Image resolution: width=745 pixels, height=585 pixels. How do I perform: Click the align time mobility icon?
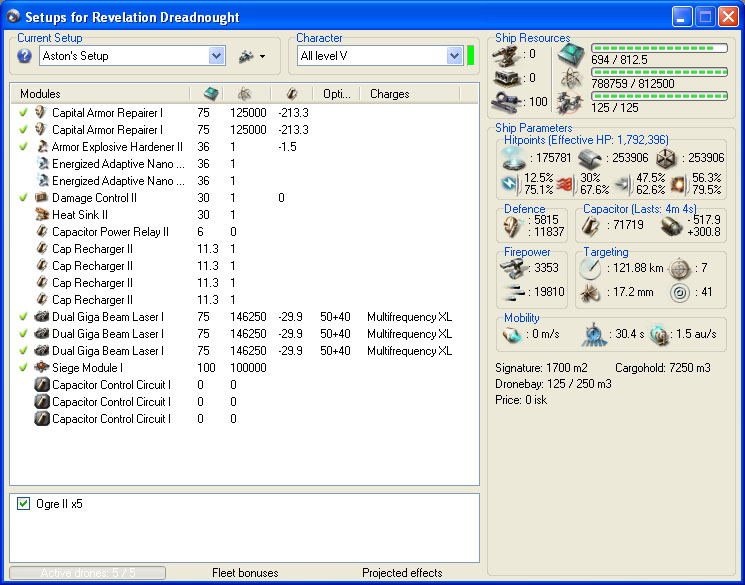594,335
